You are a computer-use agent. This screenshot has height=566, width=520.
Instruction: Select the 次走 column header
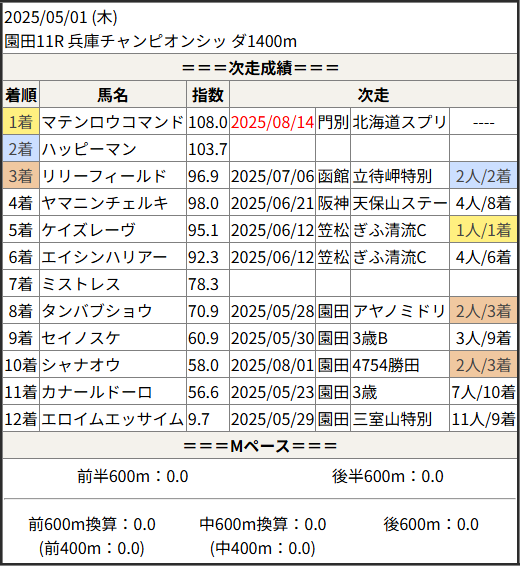(373, 95)
